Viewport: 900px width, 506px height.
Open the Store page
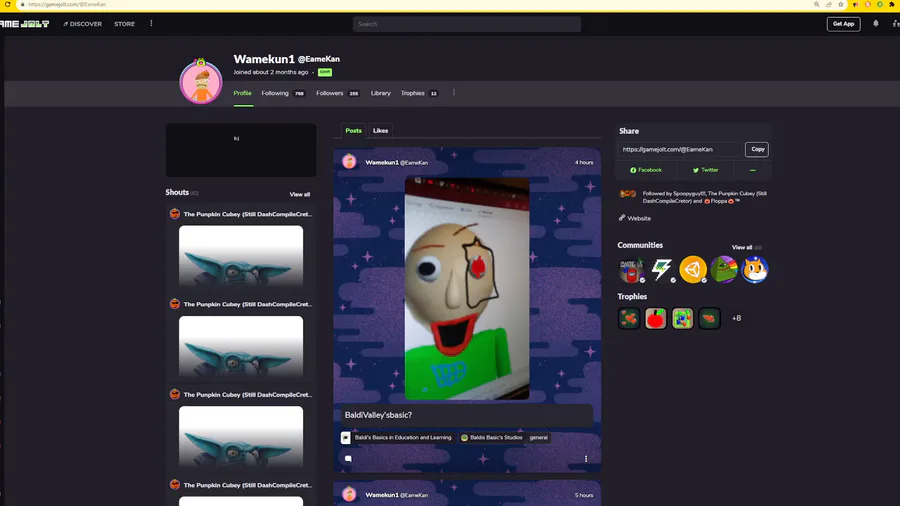(124, 24)
